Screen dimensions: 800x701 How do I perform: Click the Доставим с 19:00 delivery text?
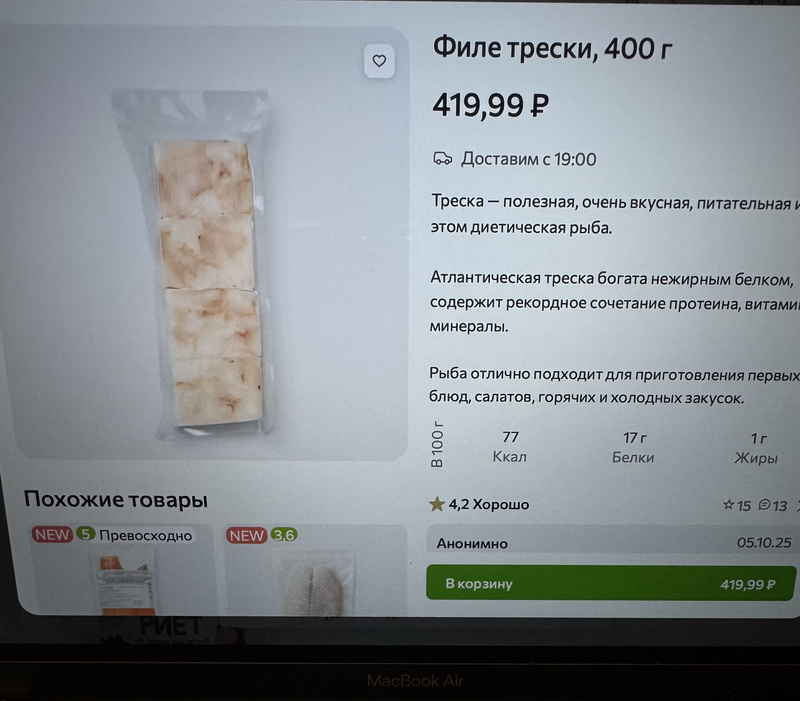tap(529, 159)
